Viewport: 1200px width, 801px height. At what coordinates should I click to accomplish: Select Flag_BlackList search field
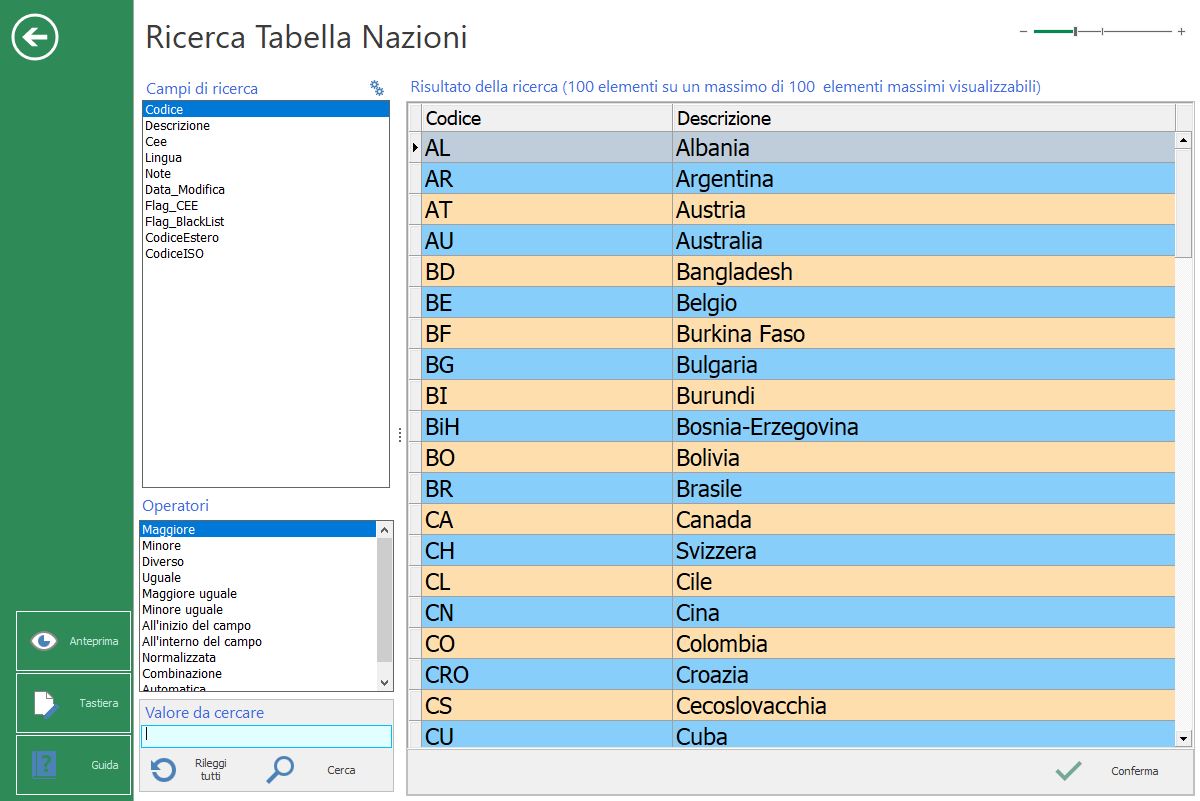coord(266,222)
